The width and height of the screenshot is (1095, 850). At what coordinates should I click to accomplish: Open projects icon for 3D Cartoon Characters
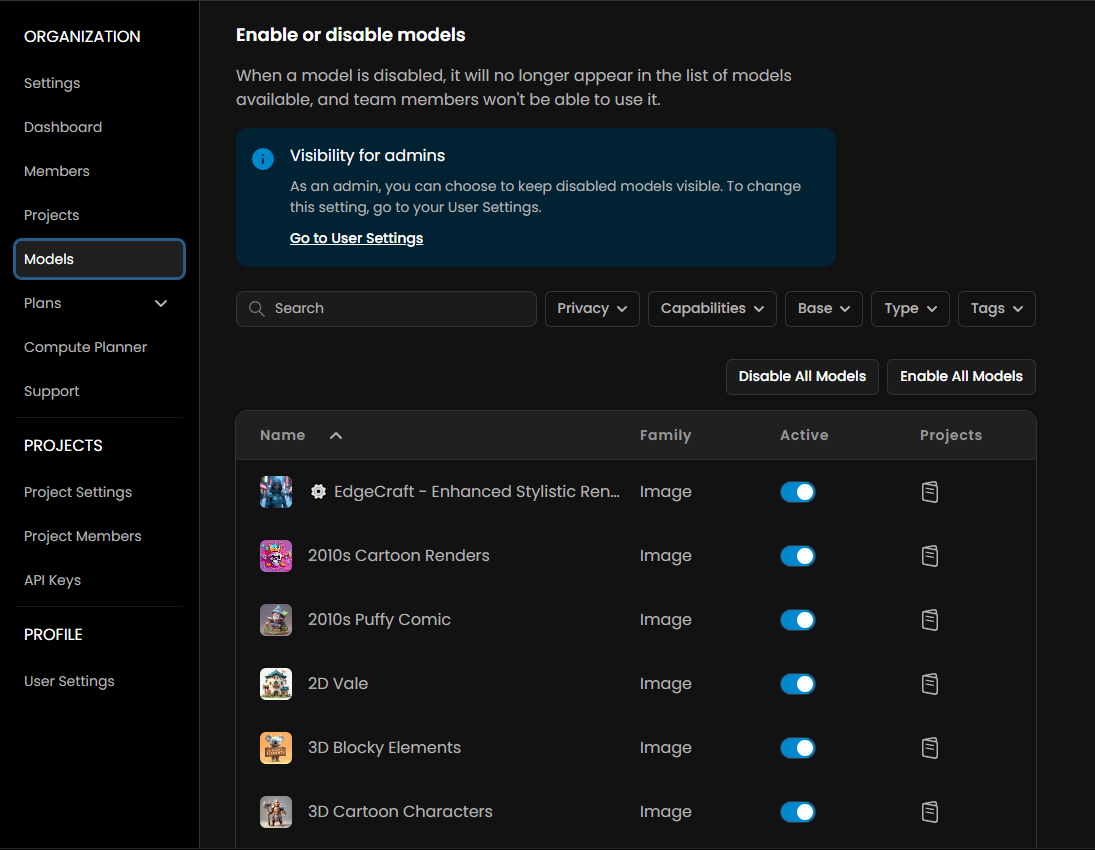point(929,812)
